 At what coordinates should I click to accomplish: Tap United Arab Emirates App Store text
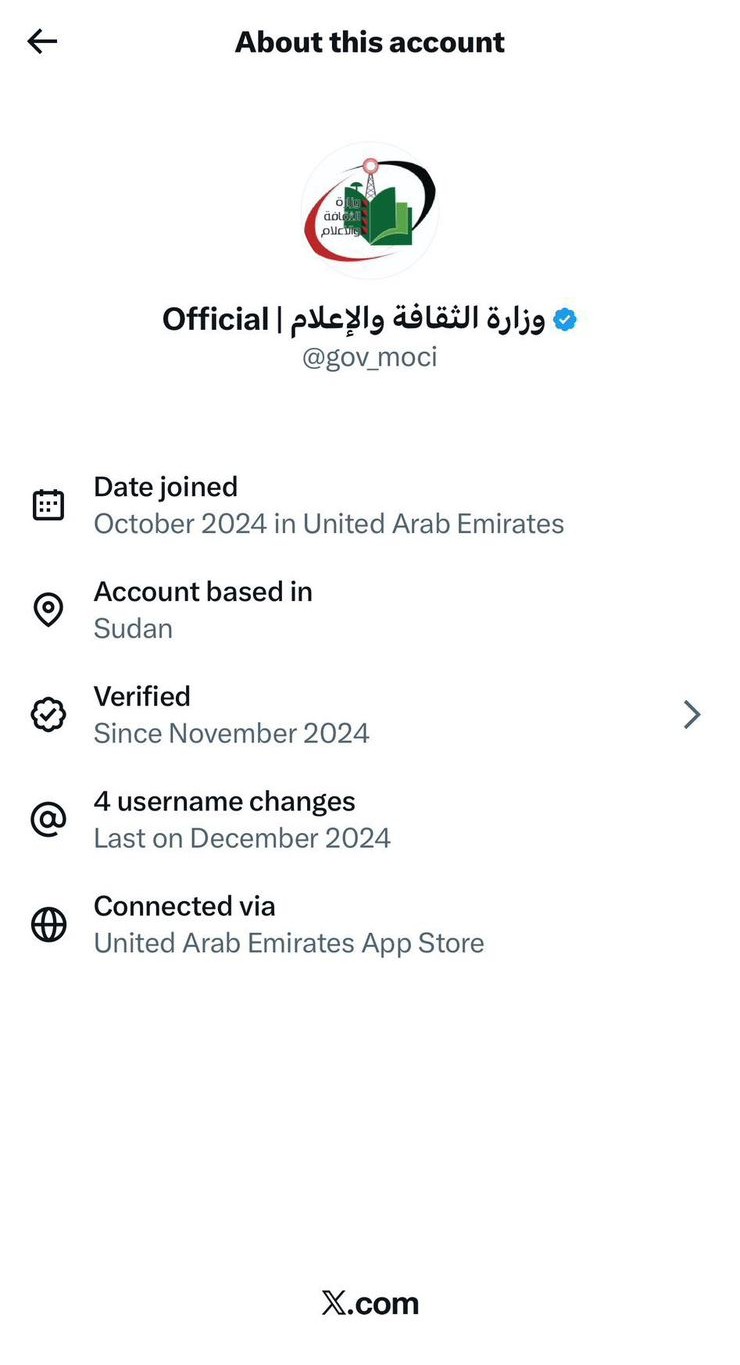(289, 943)
